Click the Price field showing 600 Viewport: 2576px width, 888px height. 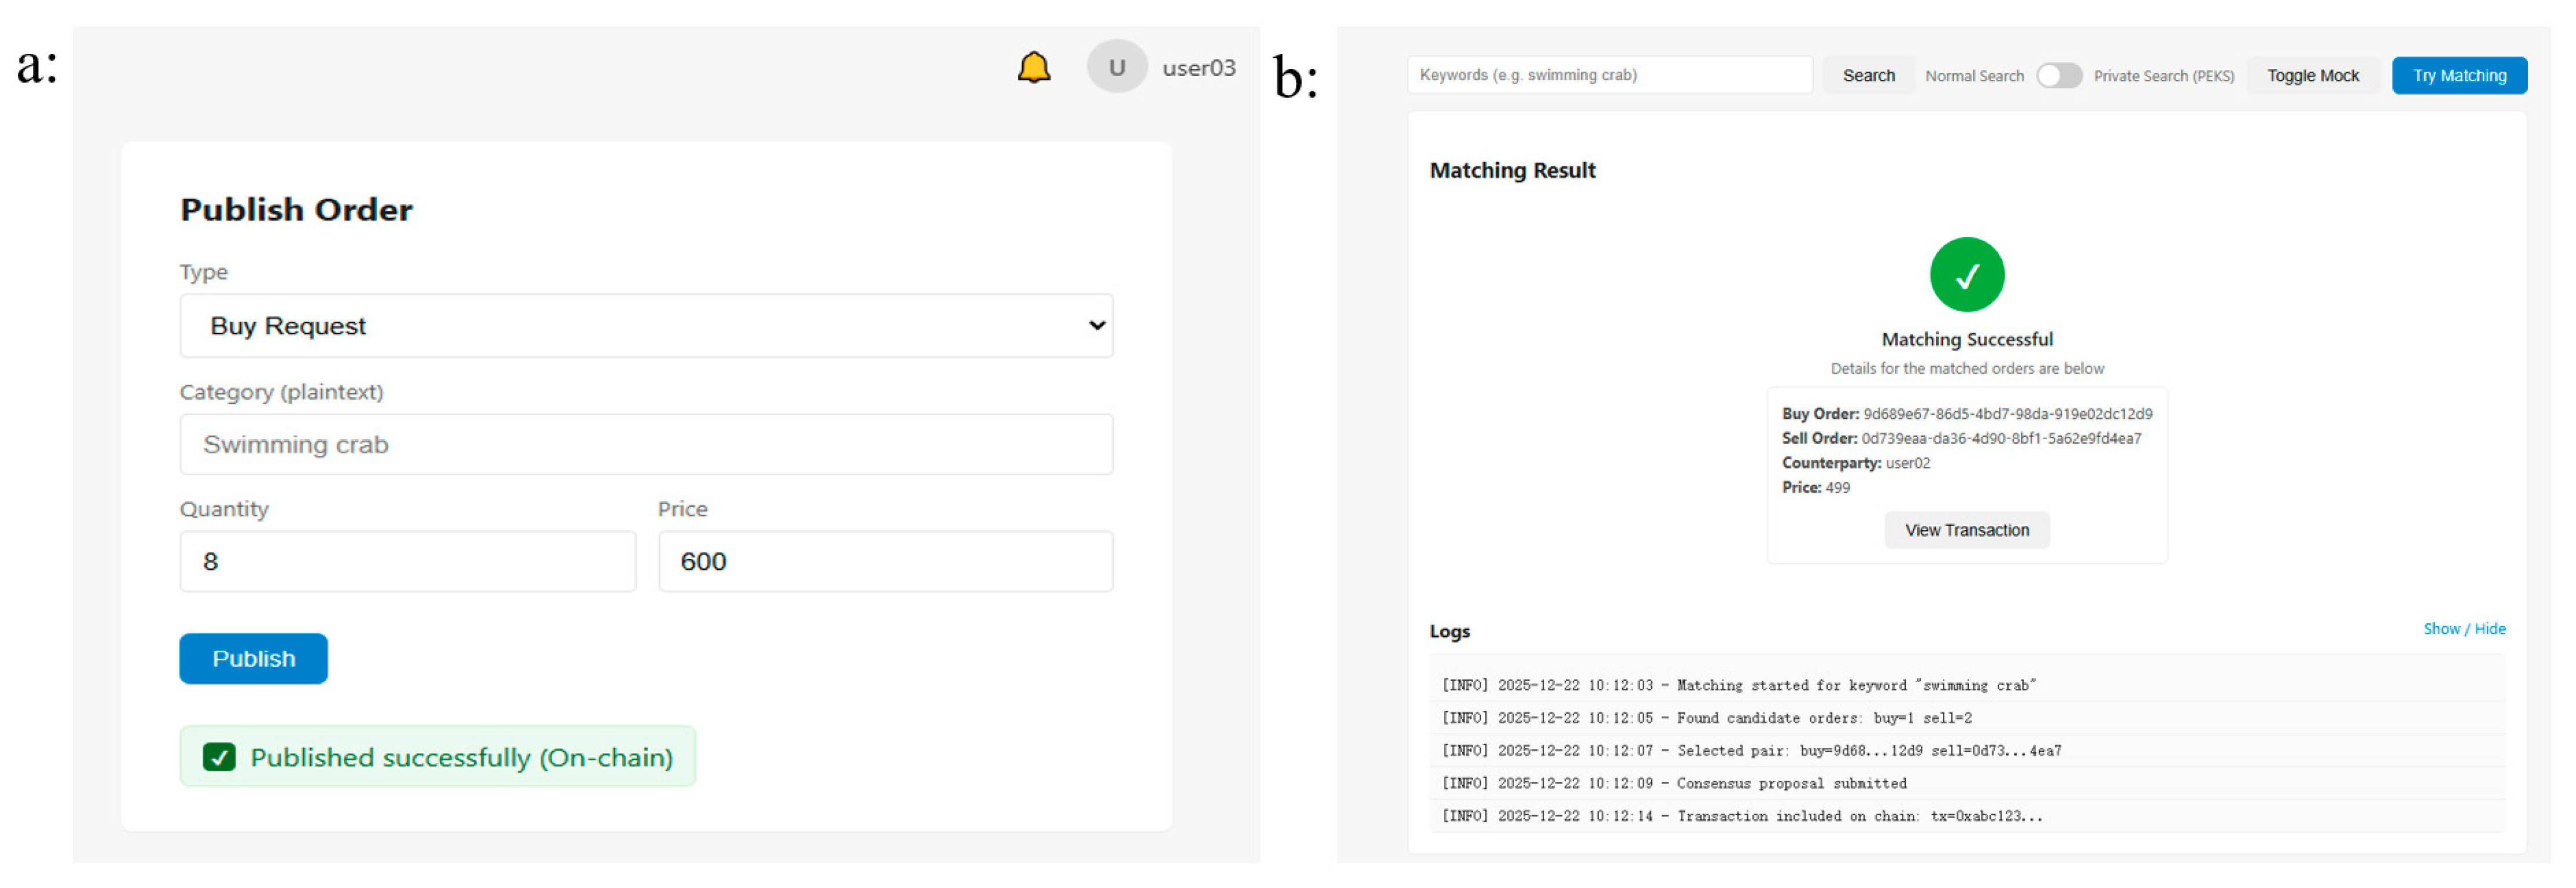point(885,562)
